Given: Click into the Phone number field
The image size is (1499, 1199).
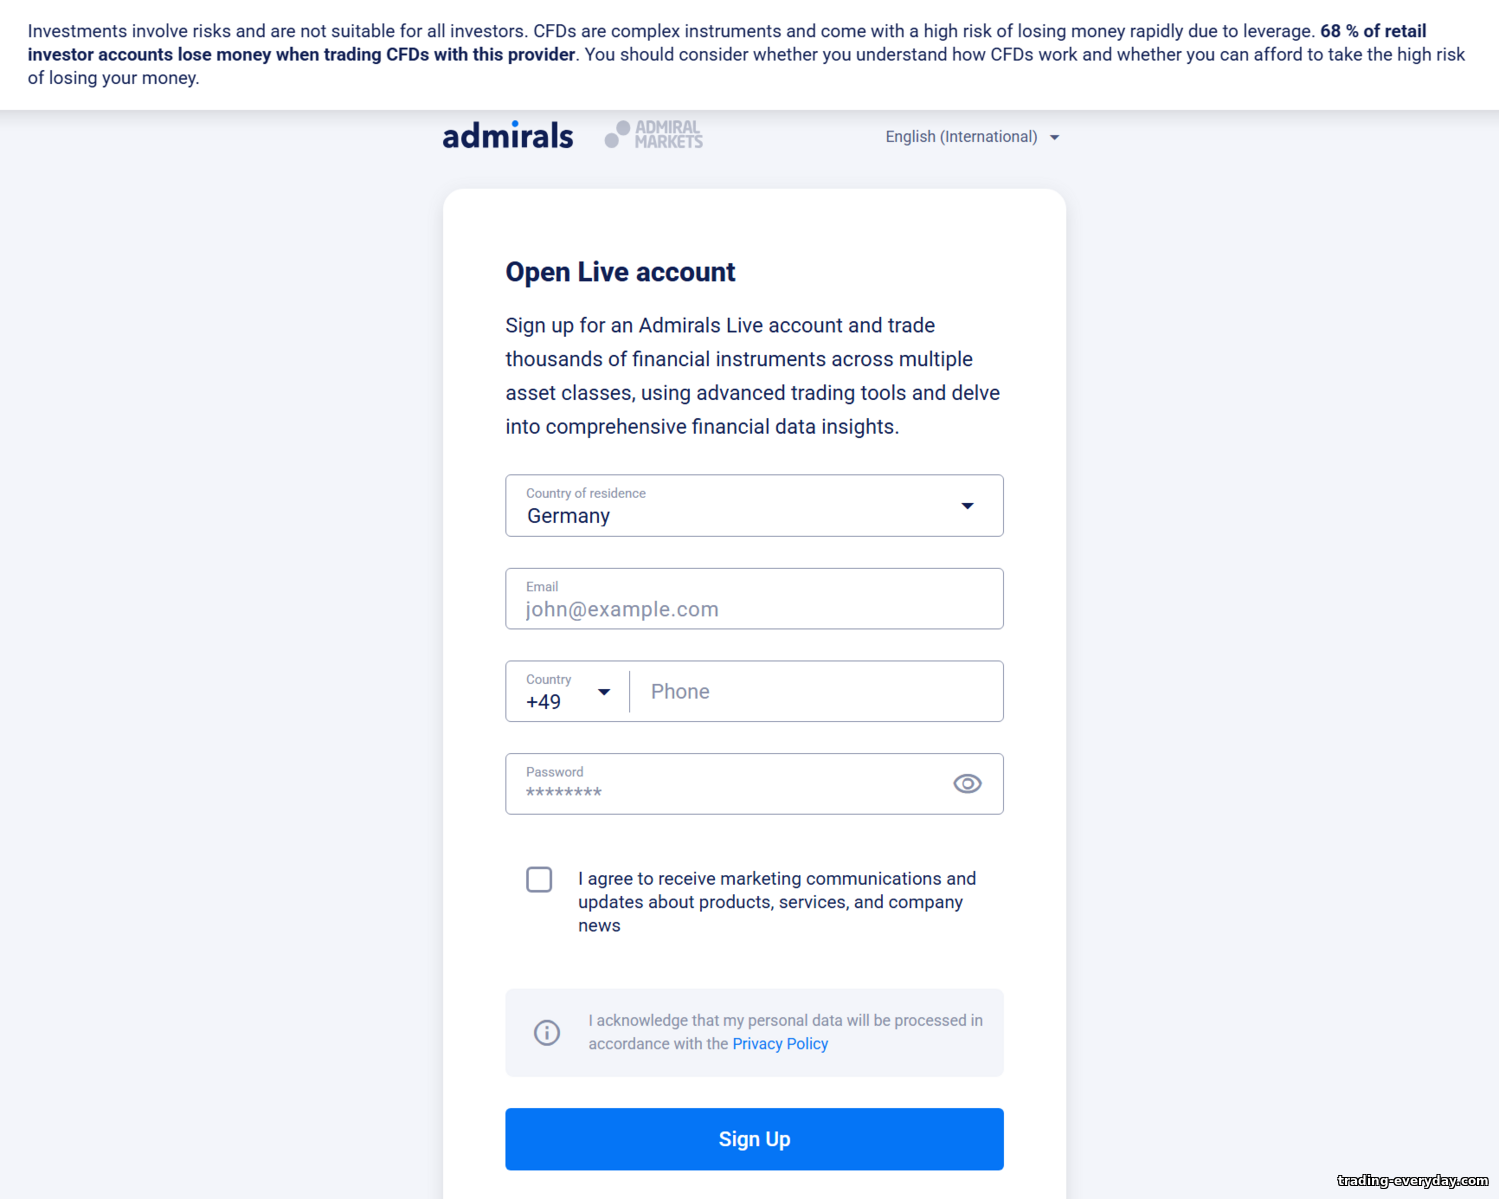Looking at the screenshot, I should (817, 692).
